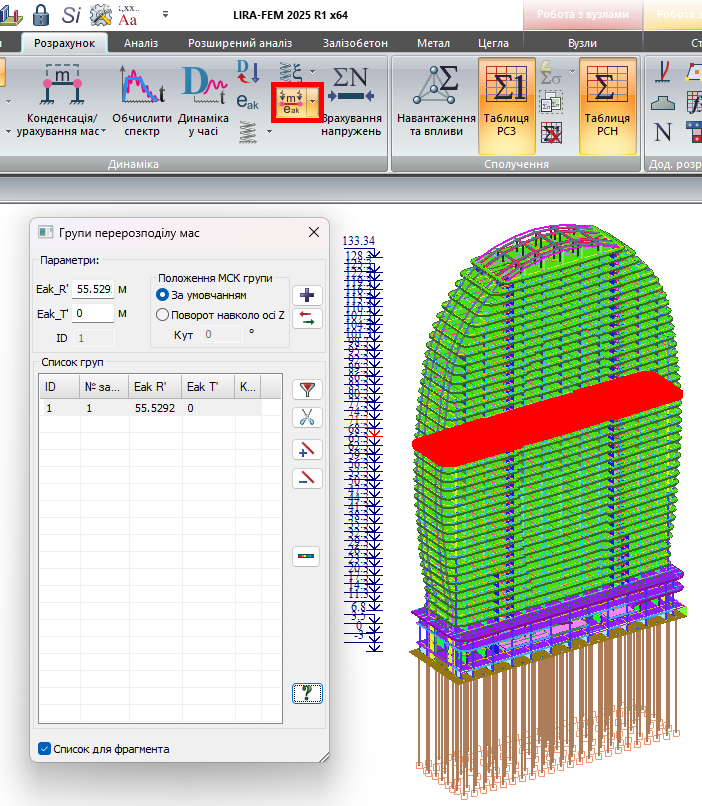Select За умовчанням radio option
The width and height of the screenshot is (702, 806).
pos(162,295)
